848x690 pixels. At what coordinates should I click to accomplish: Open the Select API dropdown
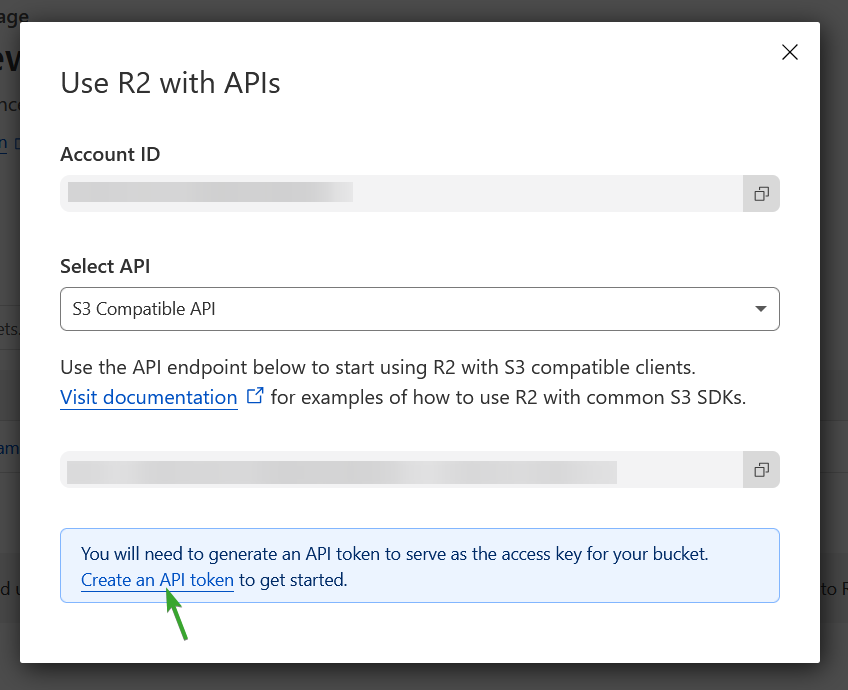click(420, 309)
